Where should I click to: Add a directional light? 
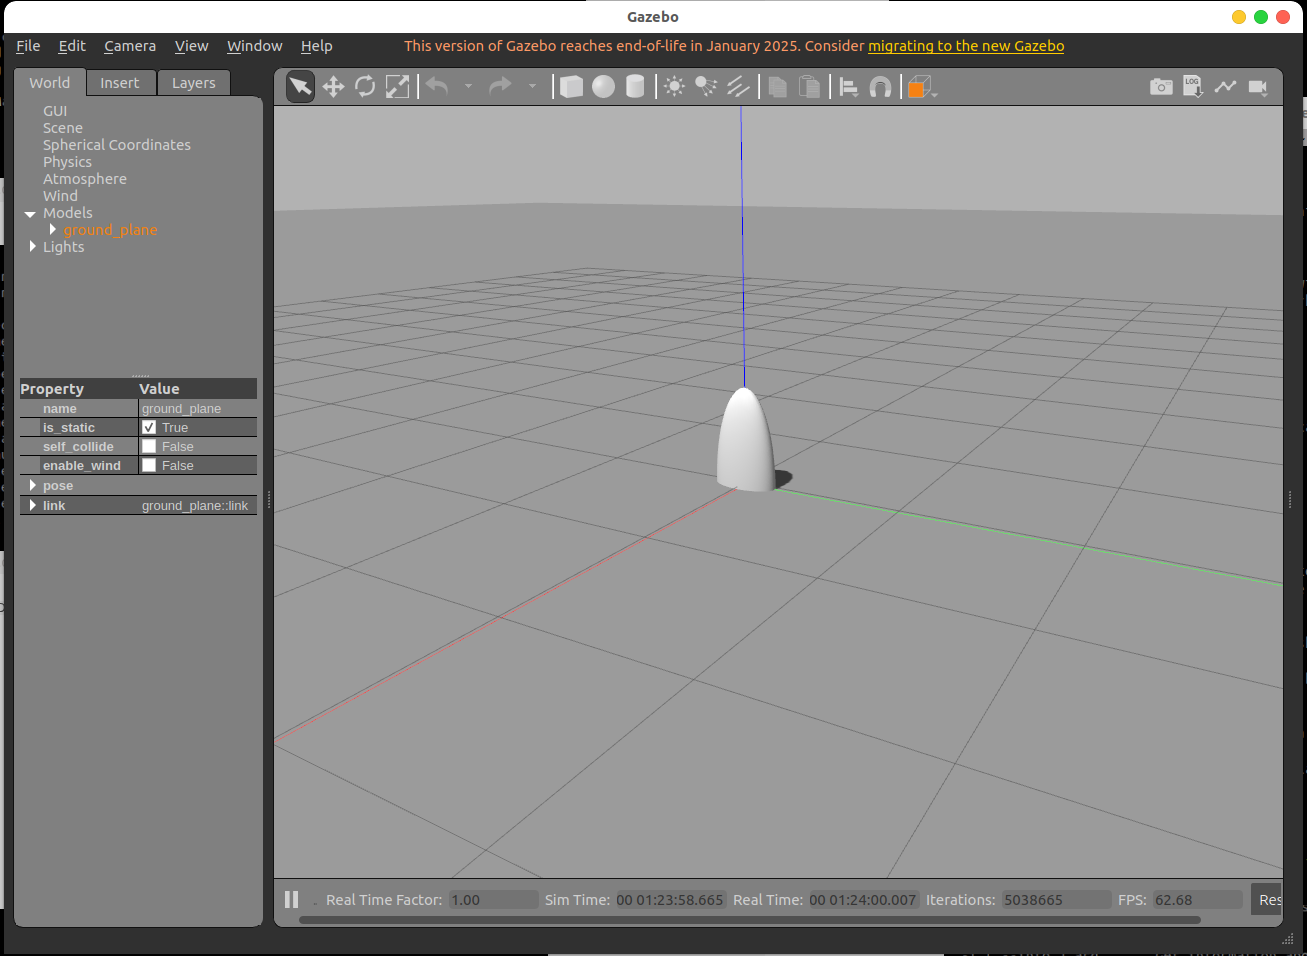coord(738,87)
